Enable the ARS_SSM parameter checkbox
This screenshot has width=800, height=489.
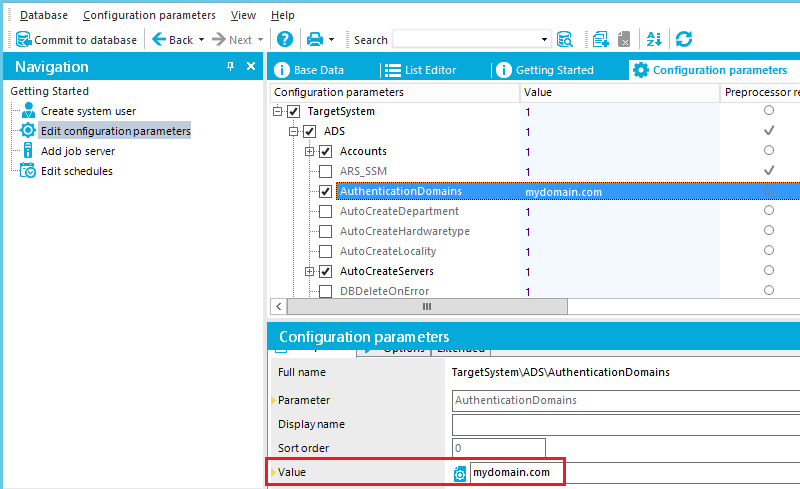point(326,171)
